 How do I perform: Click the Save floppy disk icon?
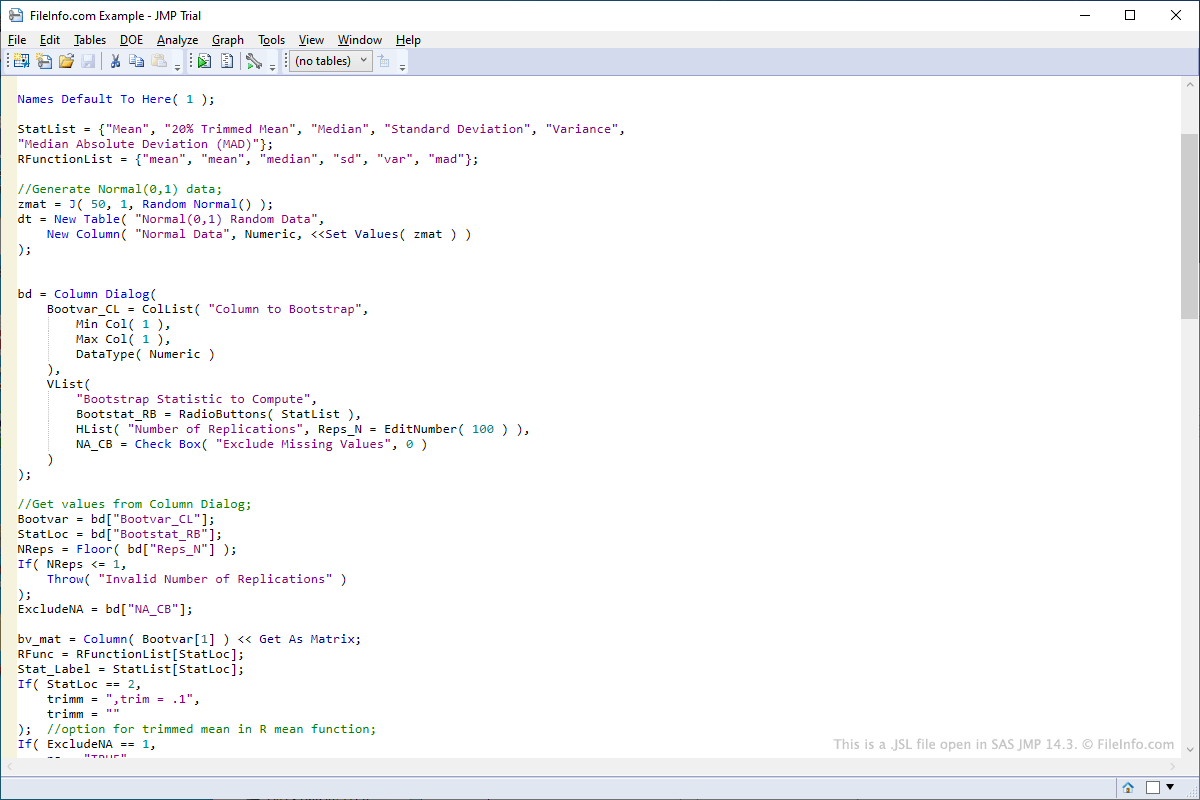tap(88, 61)
